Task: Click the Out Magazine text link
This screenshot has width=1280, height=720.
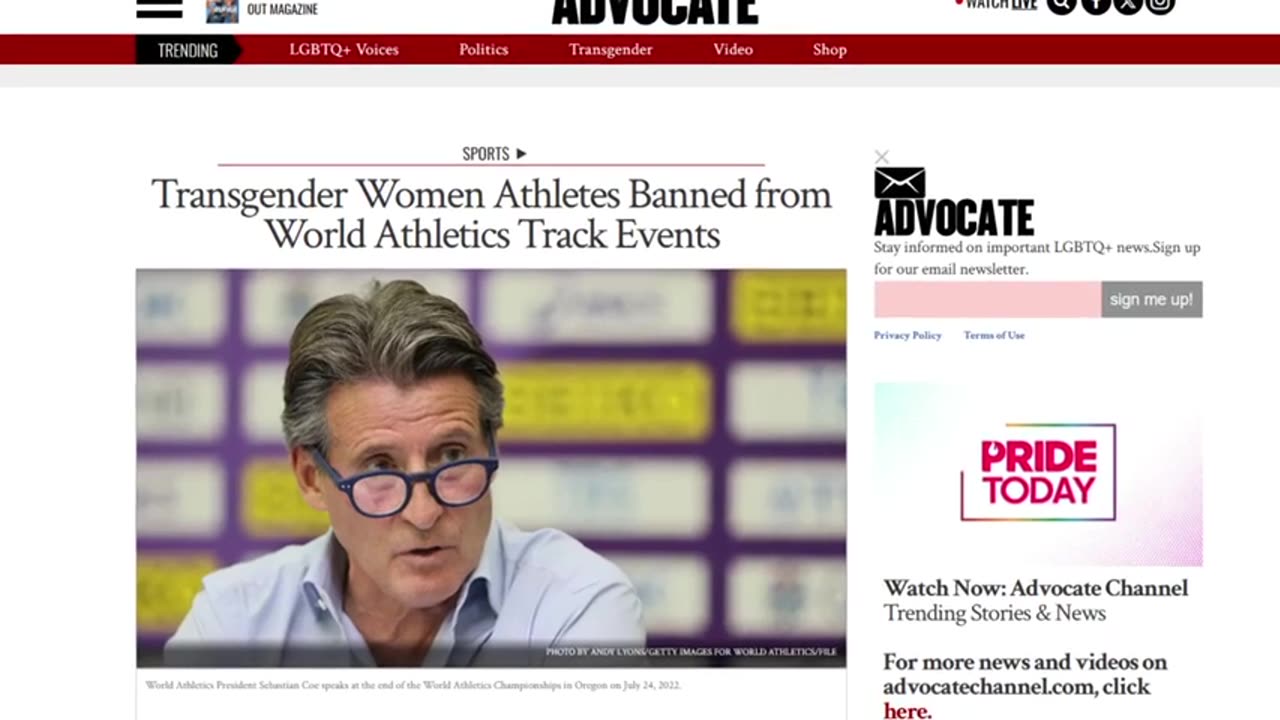Action: pyautogui.click(x=282, y=9)
